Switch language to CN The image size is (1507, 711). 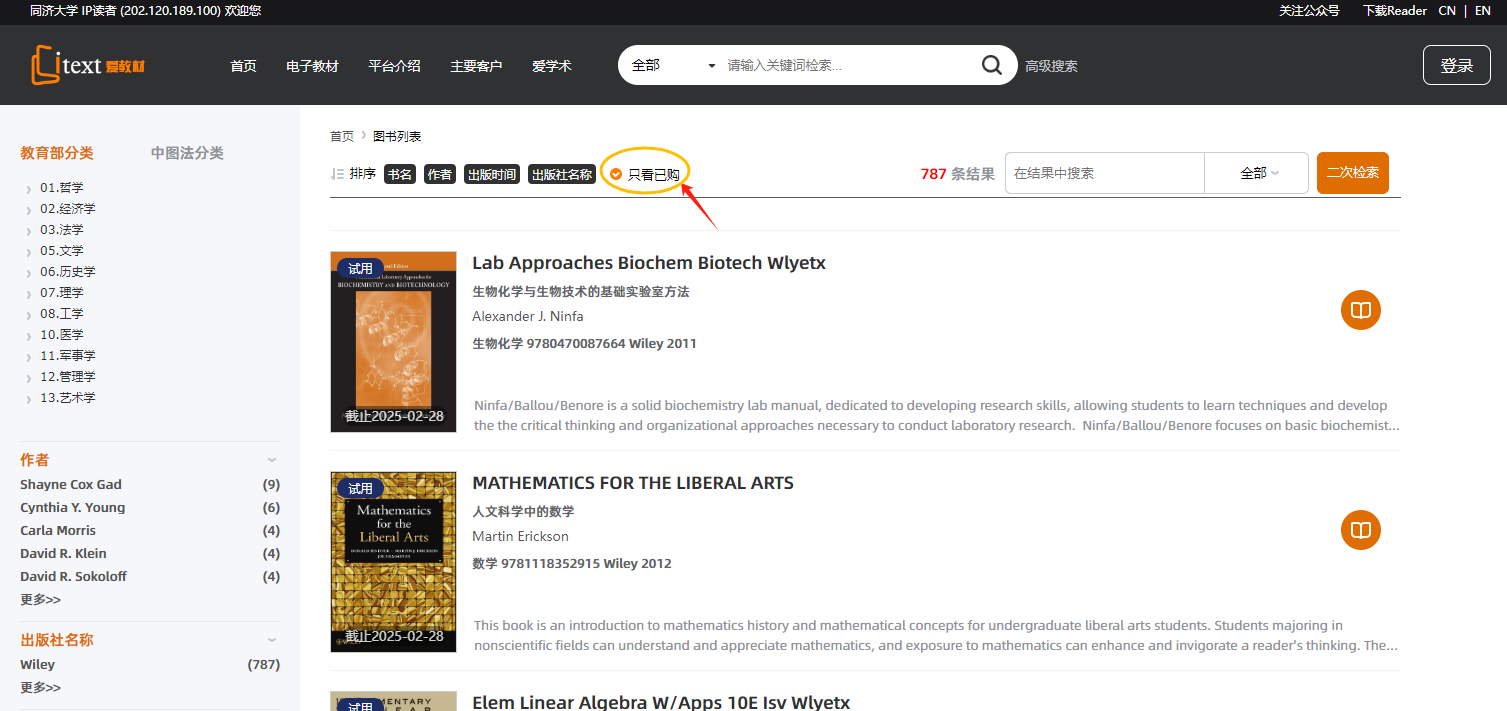pyautogui.click(x=1447, y=11)
